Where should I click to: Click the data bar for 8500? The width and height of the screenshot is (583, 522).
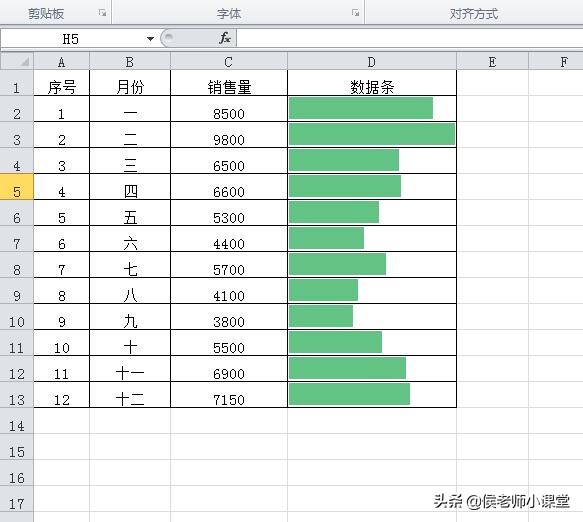[x=361, y=108]
